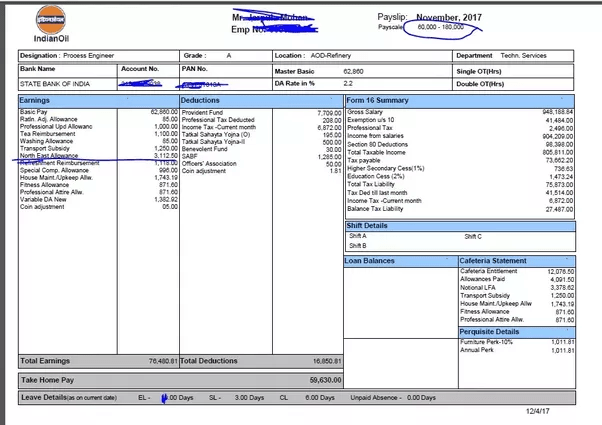Click the 'Shift A' label
The width and height of the screenshot is (602, 425).
point(358,236)
